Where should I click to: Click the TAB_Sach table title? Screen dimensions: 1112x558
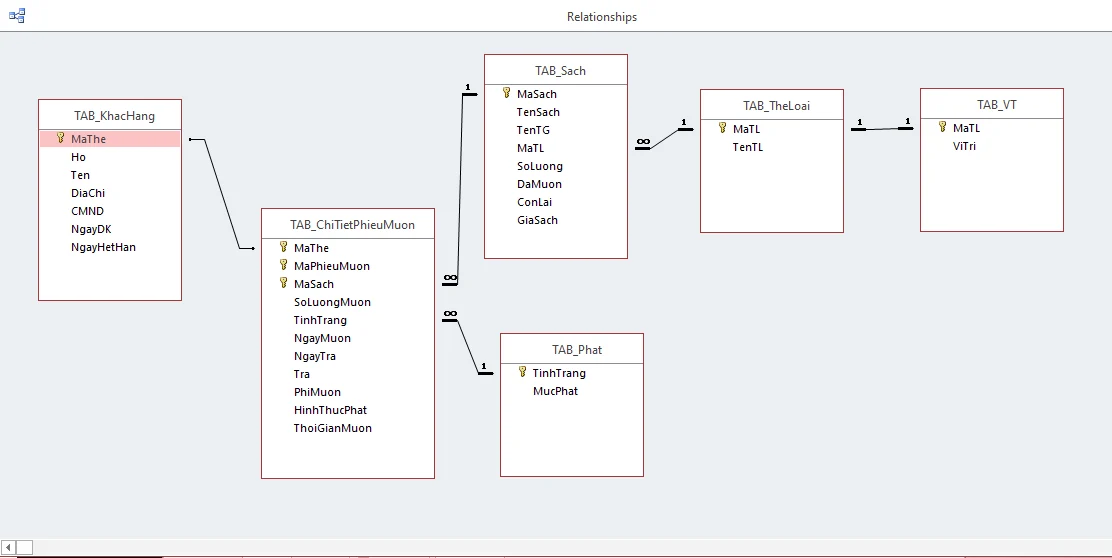pyautogui.click(x=556, y=71)
